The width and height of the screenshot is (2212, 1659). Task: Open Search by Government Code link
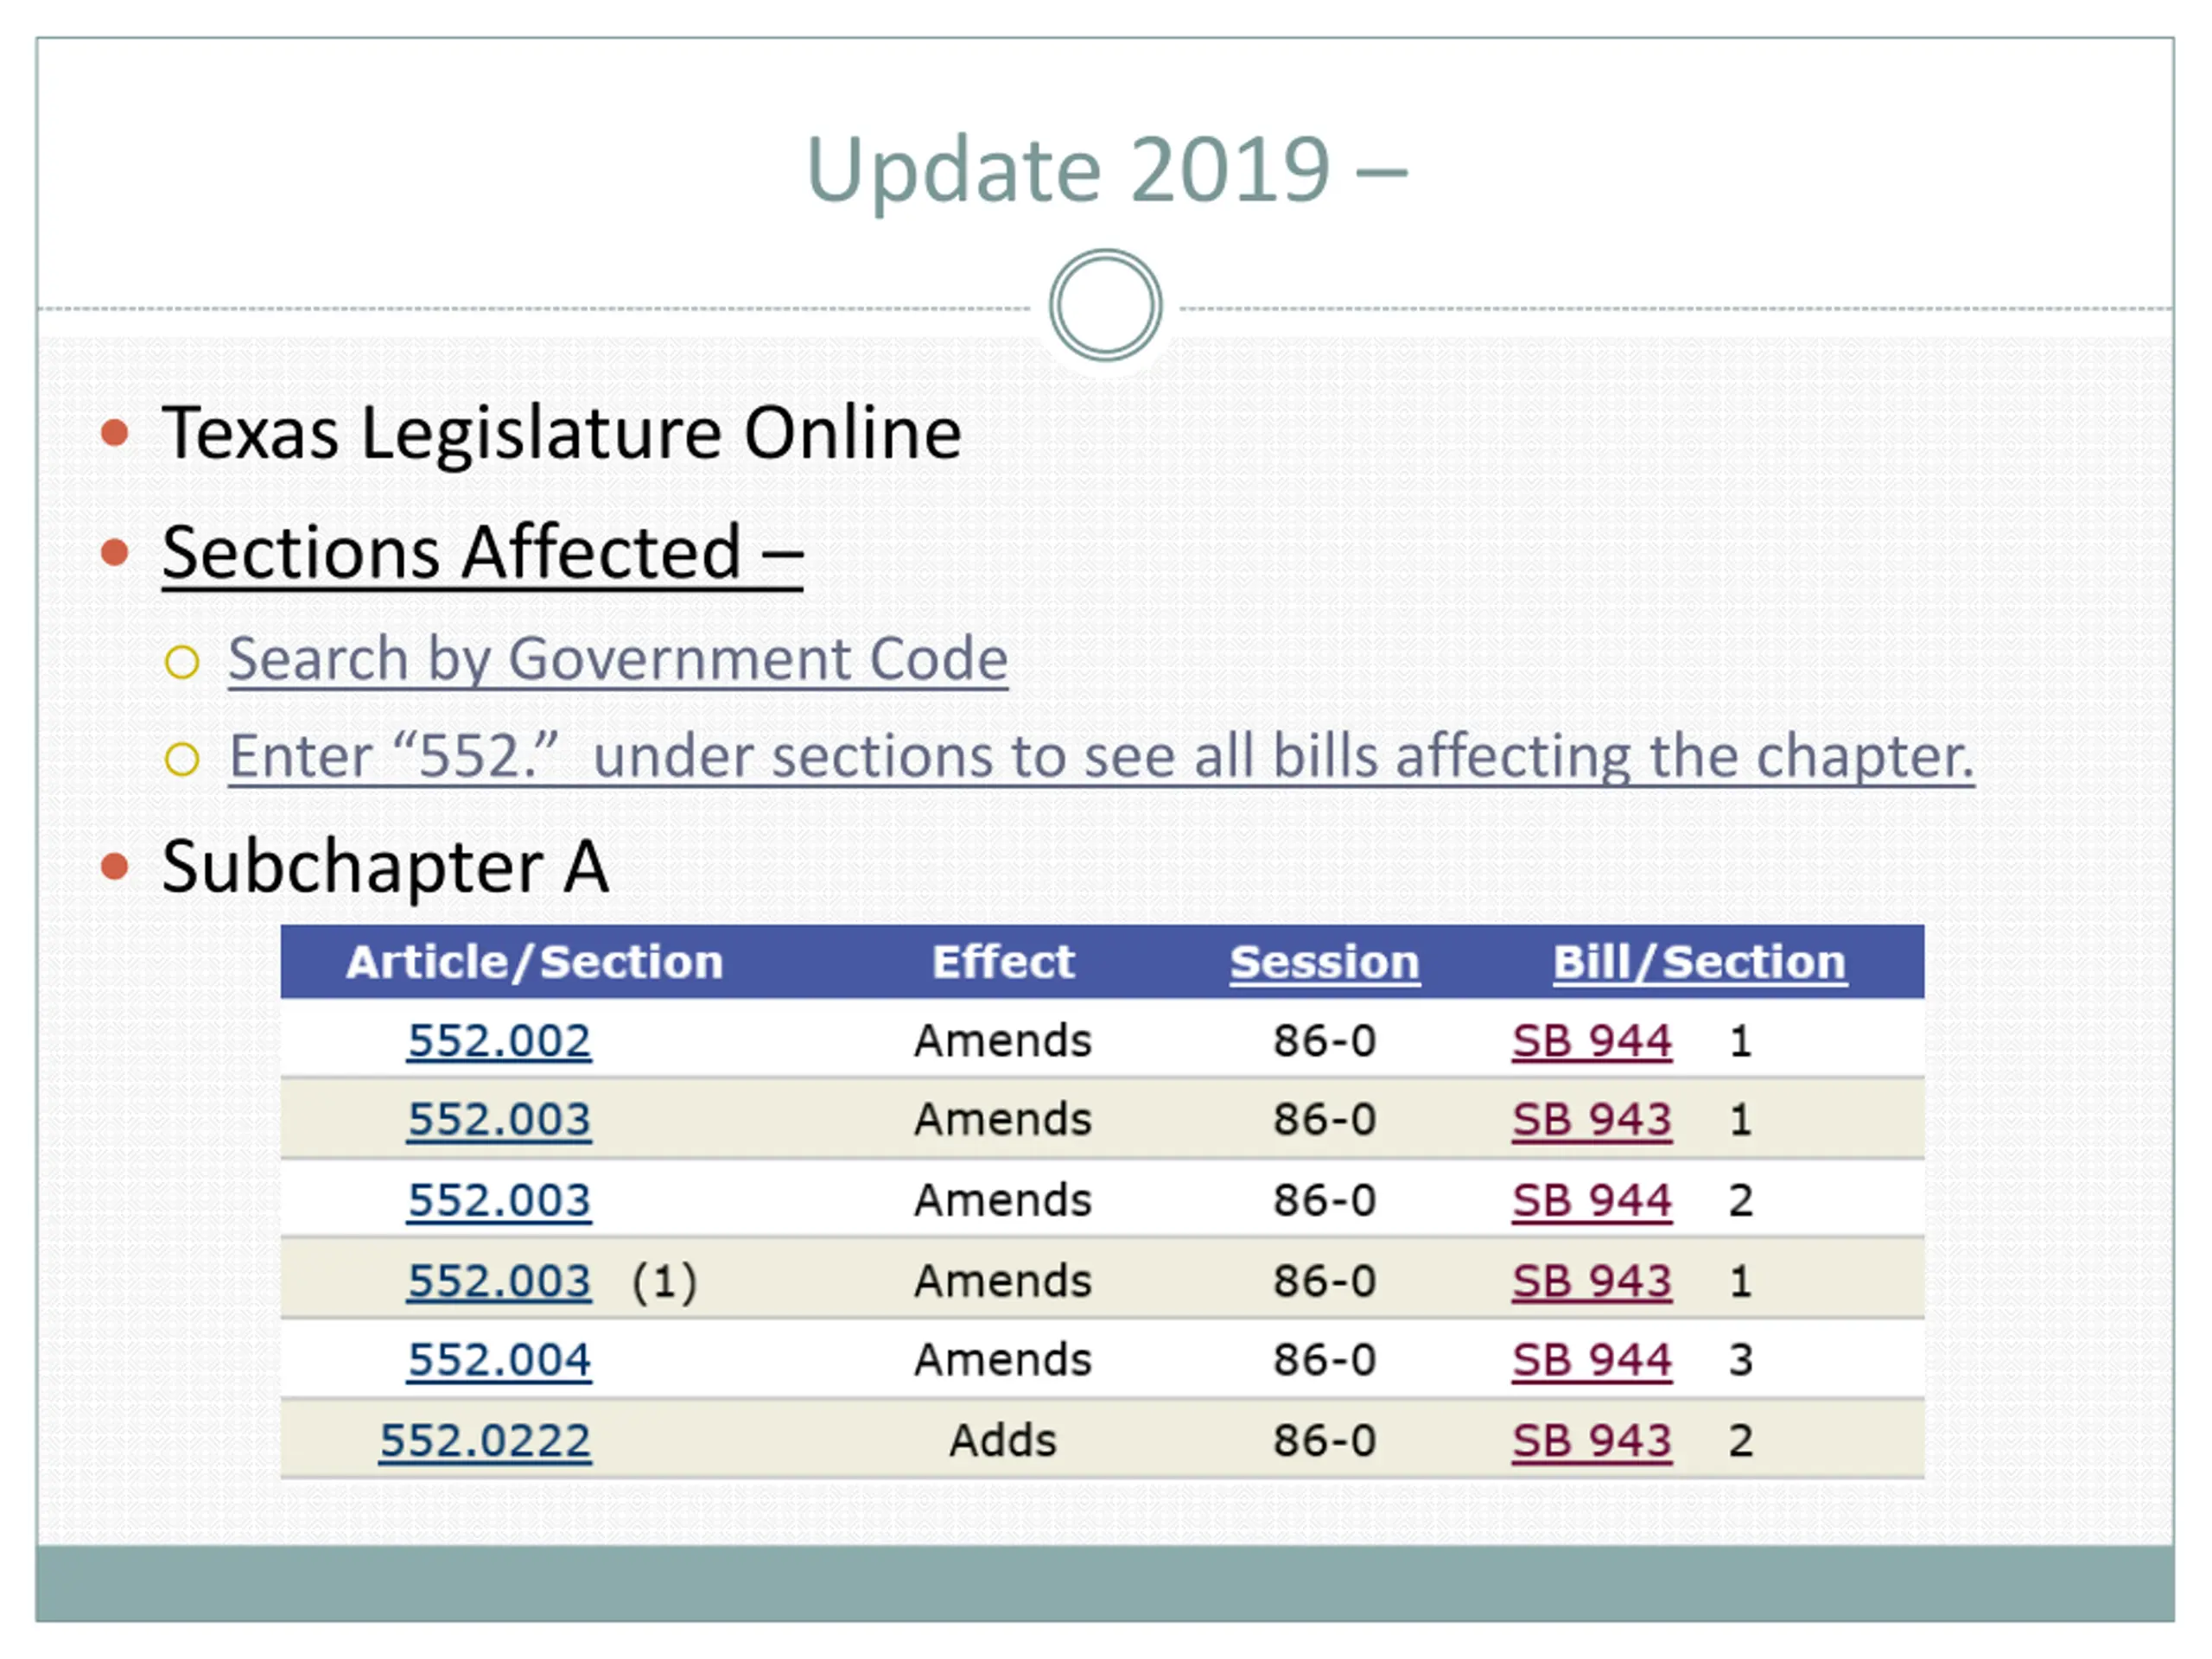click(618, 659)
